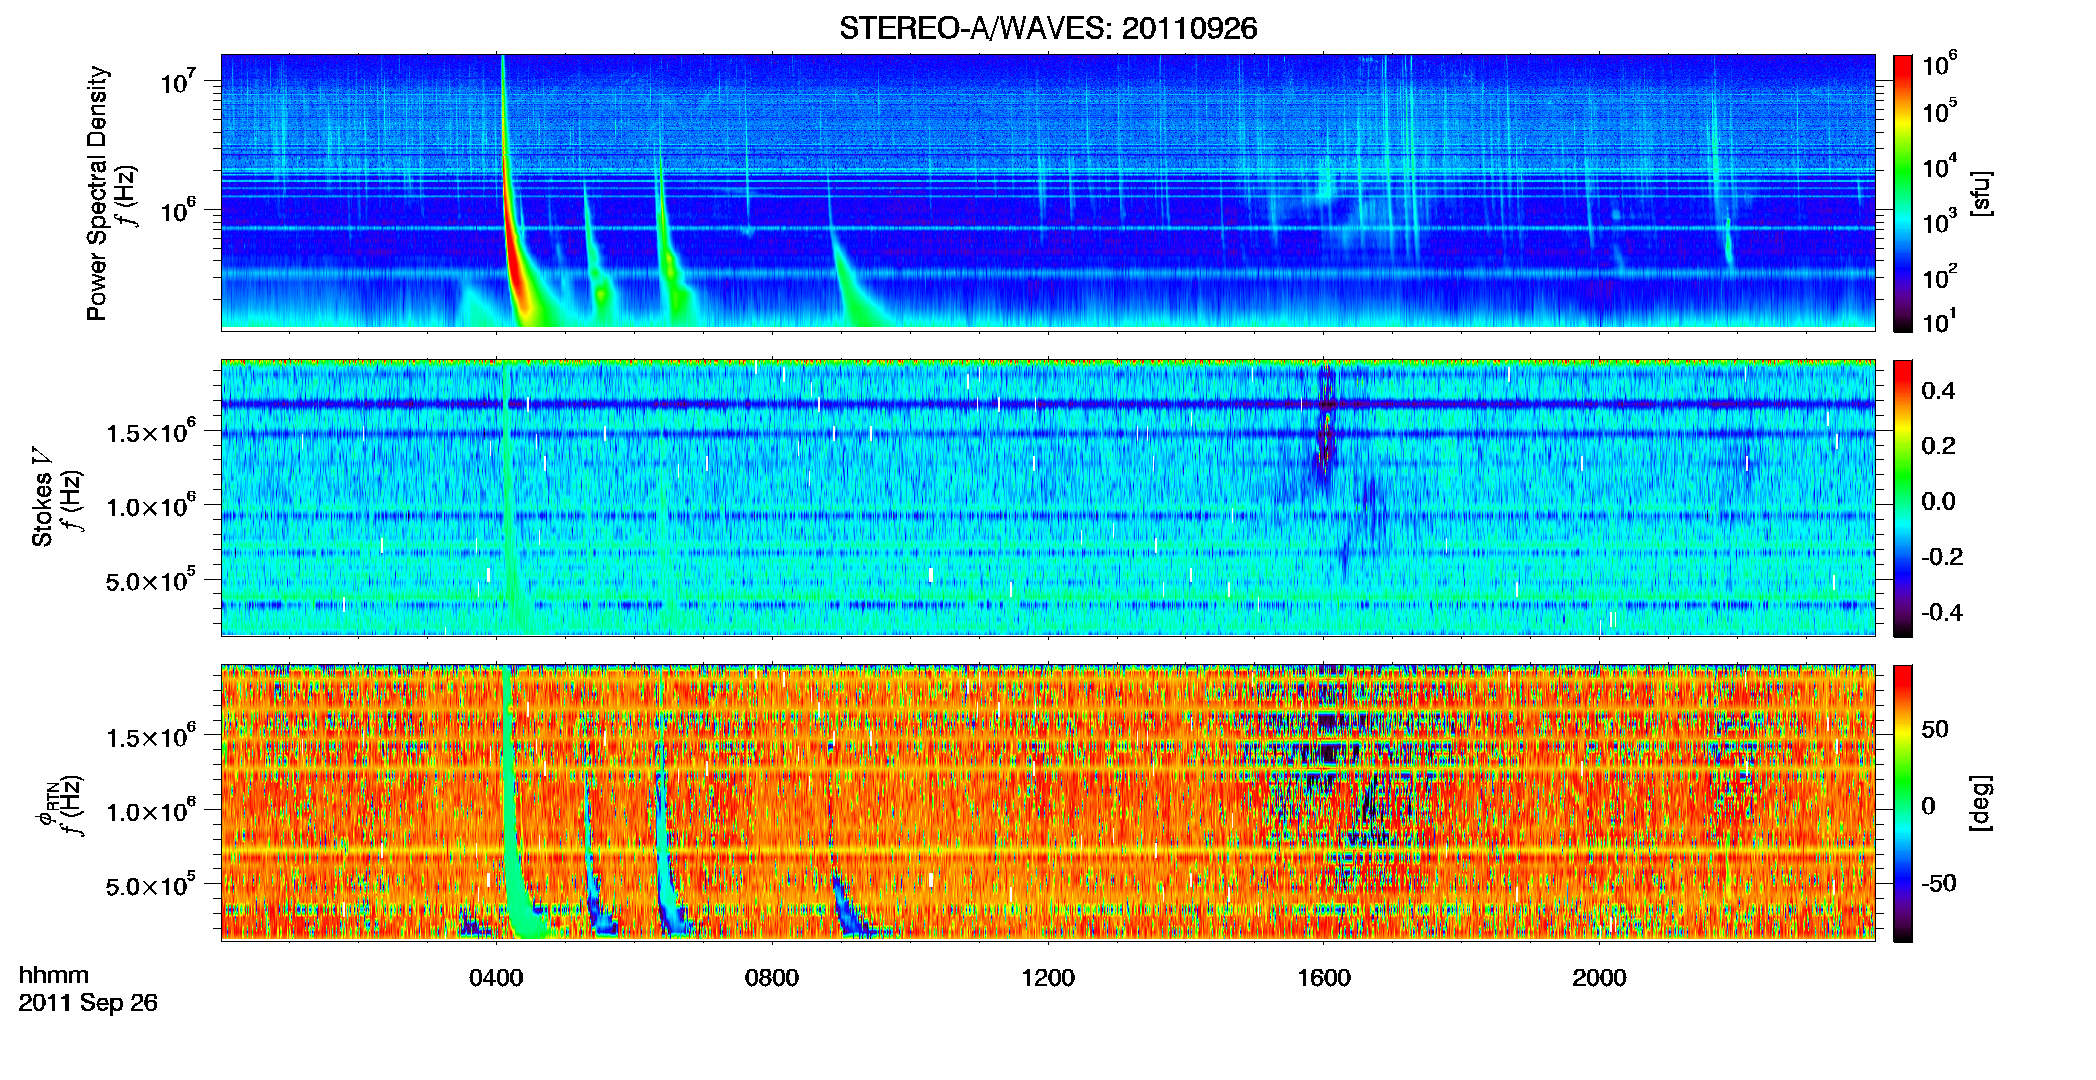Click 1.5×10^6 tick on the phi RTN panel

point(151,737)
